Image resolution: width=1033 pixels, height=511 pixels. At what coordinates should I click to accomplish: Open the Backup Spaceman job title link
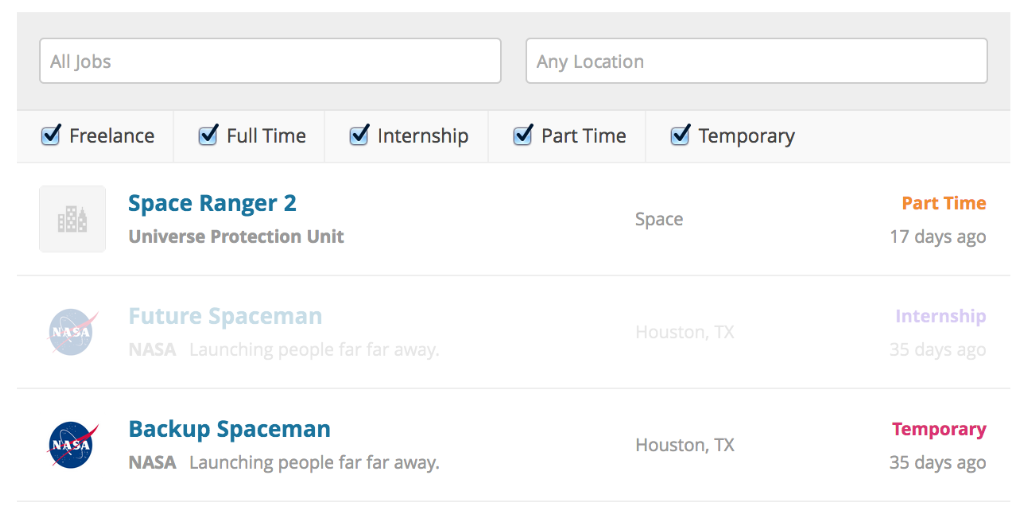click(x=229, y=430)
